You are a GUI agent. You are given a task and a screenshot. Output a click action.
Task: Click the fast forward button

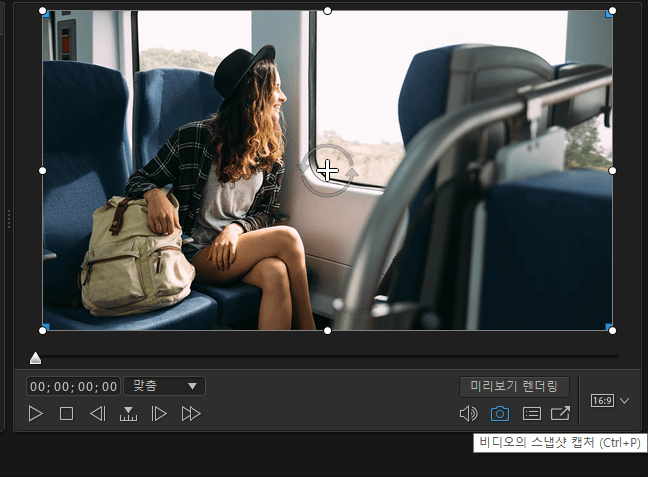(x=191, y=414)
